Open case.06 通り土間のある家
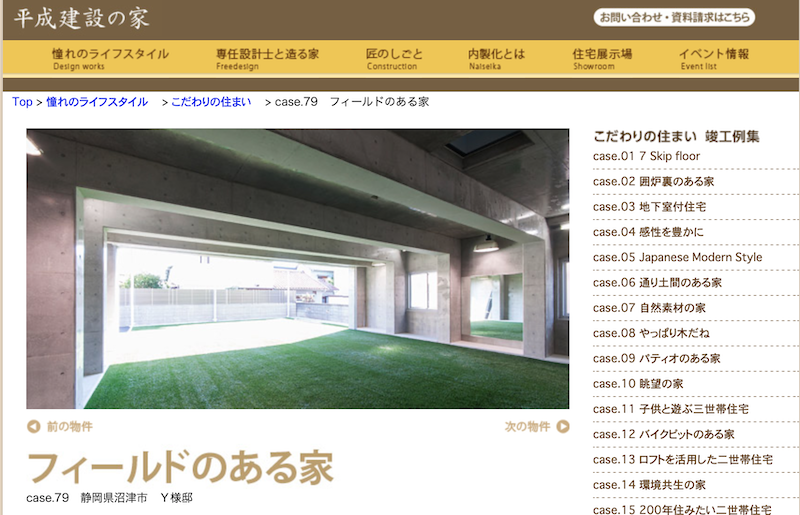 coord(657,282)
